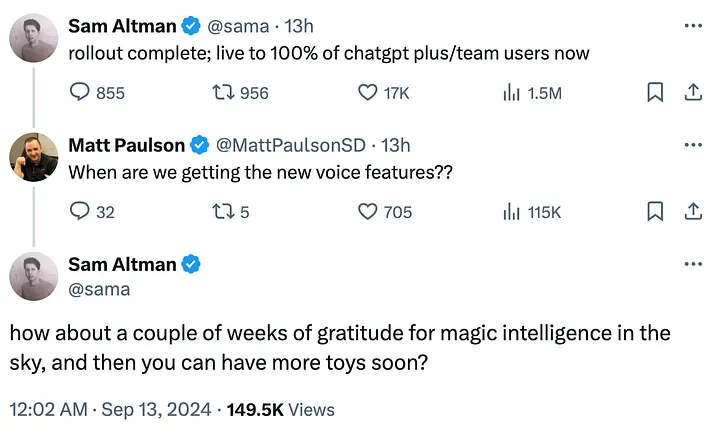Open the @sama handle in main tweet
The height and width of the screenshot is (436, 720).
(x=99, y=289)
